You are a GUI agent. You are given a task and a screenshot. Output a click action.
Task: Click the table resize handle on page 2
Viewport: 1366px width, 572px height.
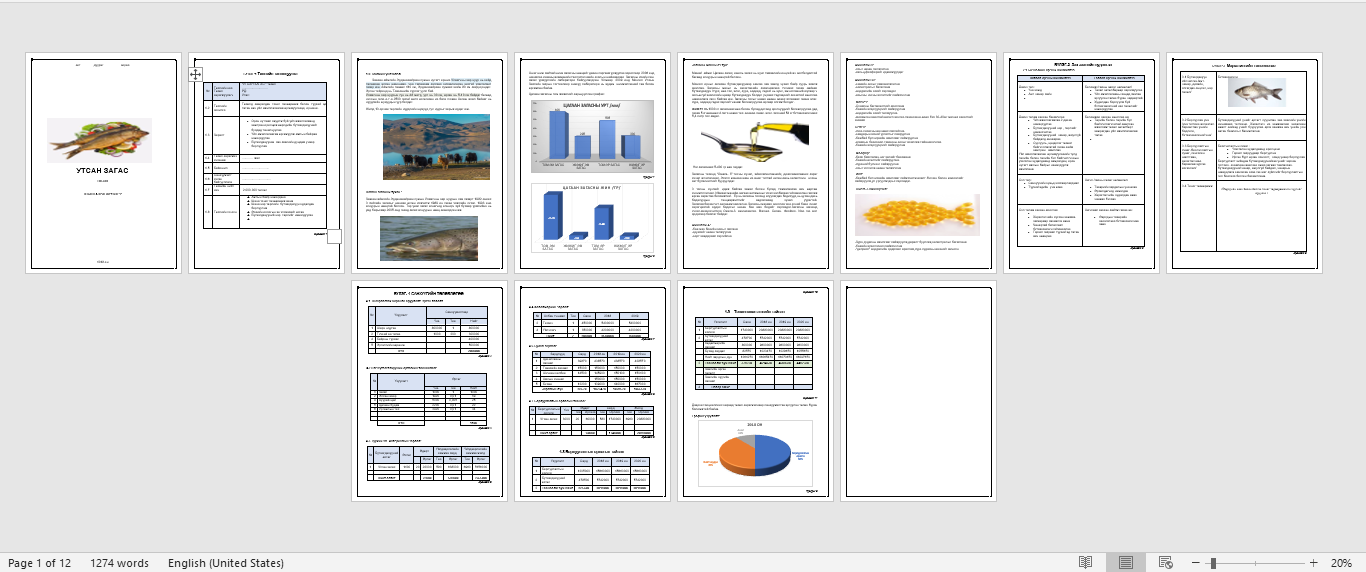[334, 236]
